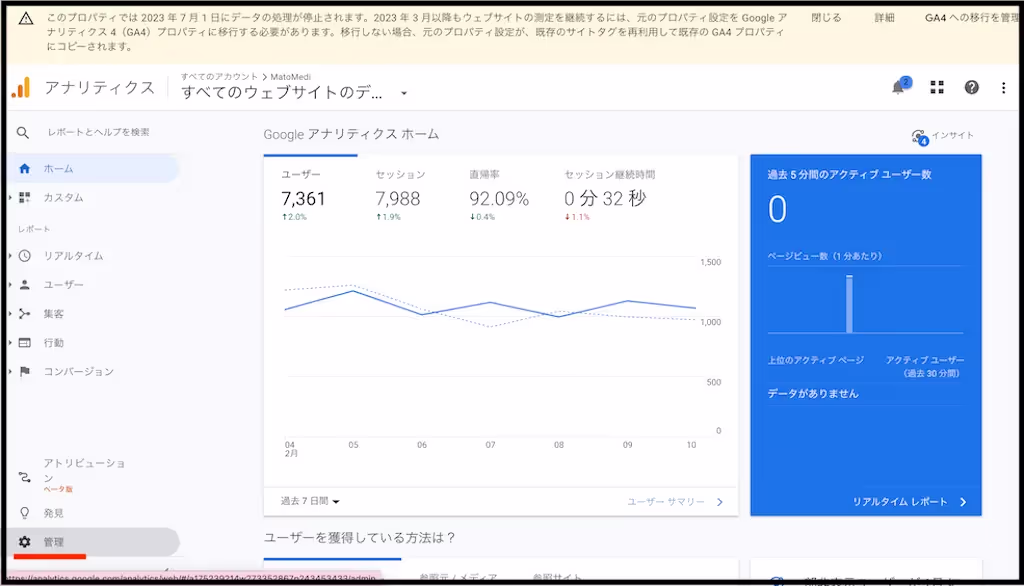Viewport: 1024px width, 586px height.
Task: Click the 0 分 32 秒 duration value
Action: tap(605, 199)
